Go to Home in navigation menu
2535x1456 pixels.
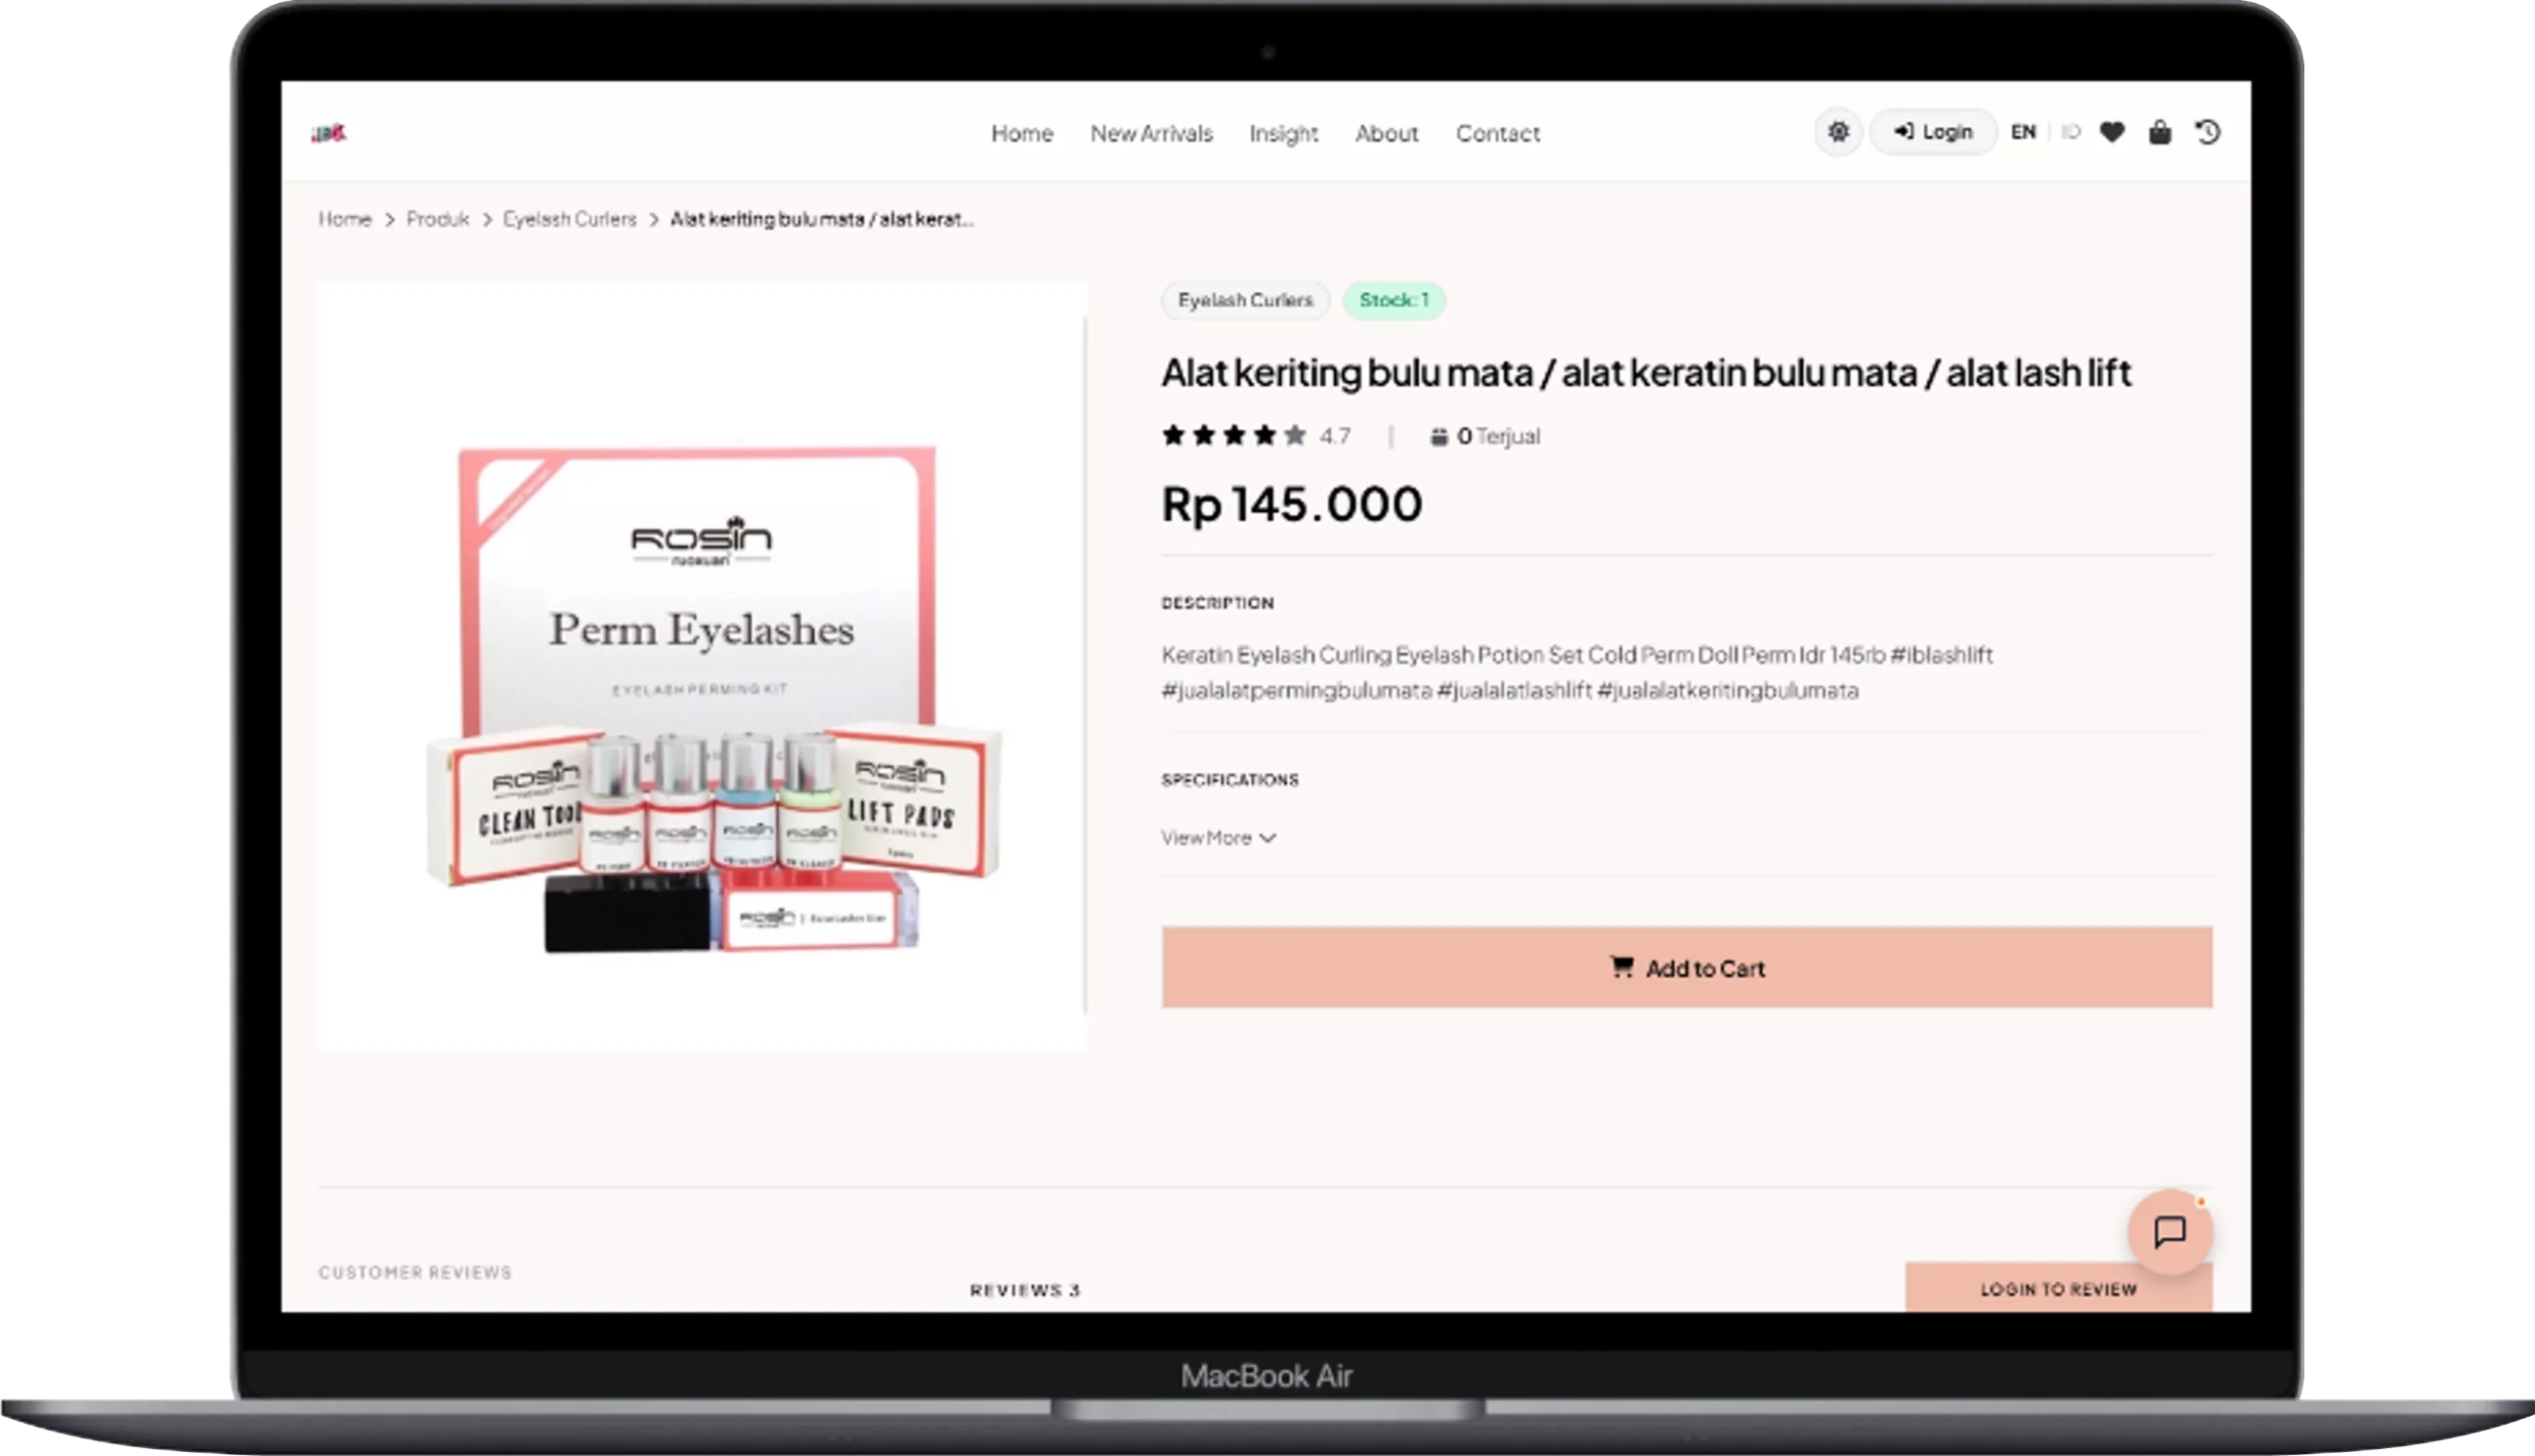(1022, 133)
